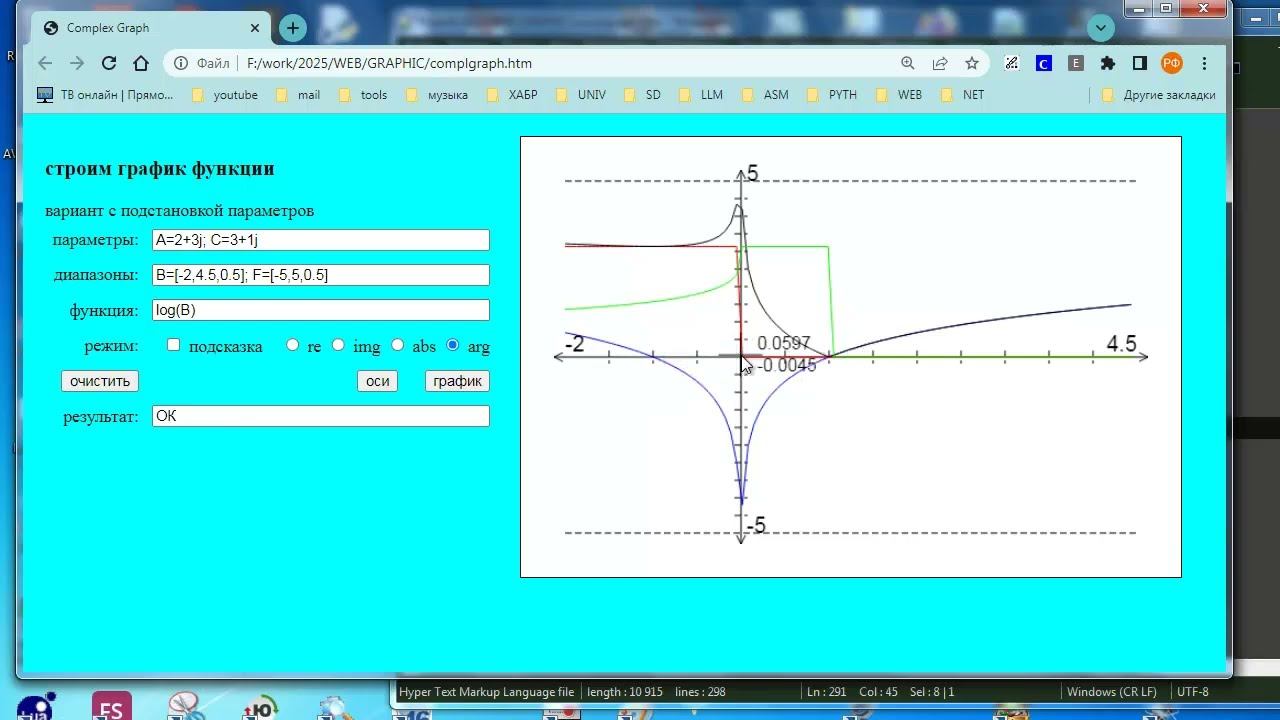
Task: Open ASM bookmark folder
Action: tap(765, 95)
